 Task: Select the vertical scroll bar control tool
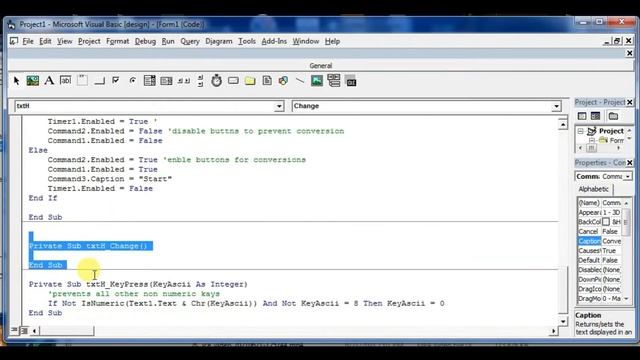[x=200, y=81]
